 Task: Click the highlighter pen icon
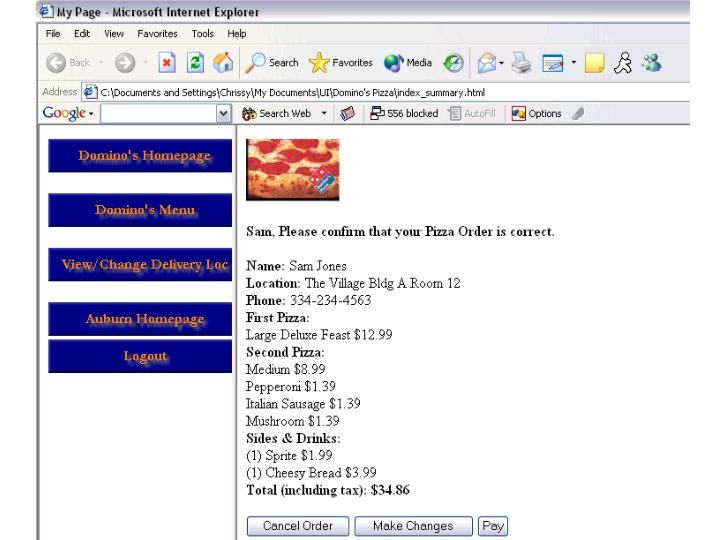[578, 113]
